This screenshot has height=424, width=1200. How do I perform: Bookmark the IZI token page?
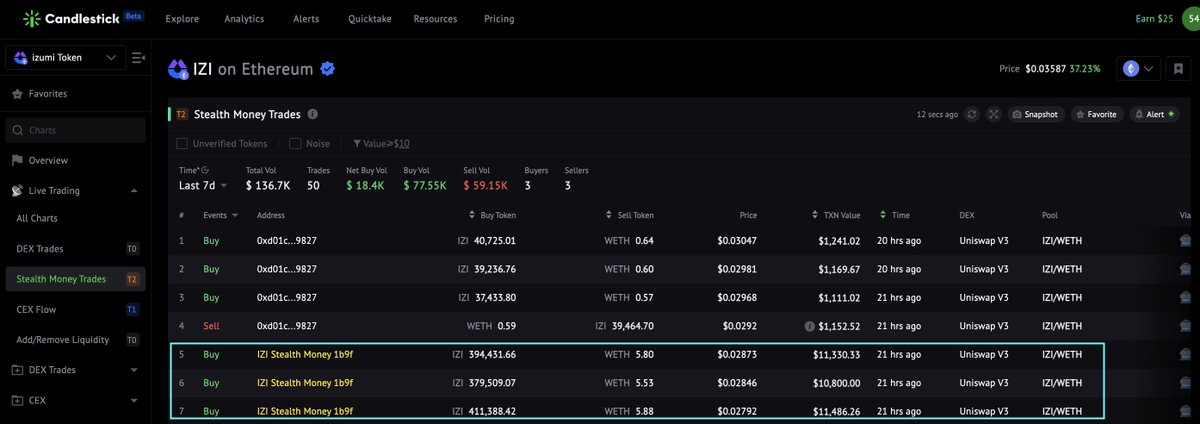click(x=1180, y=69)
